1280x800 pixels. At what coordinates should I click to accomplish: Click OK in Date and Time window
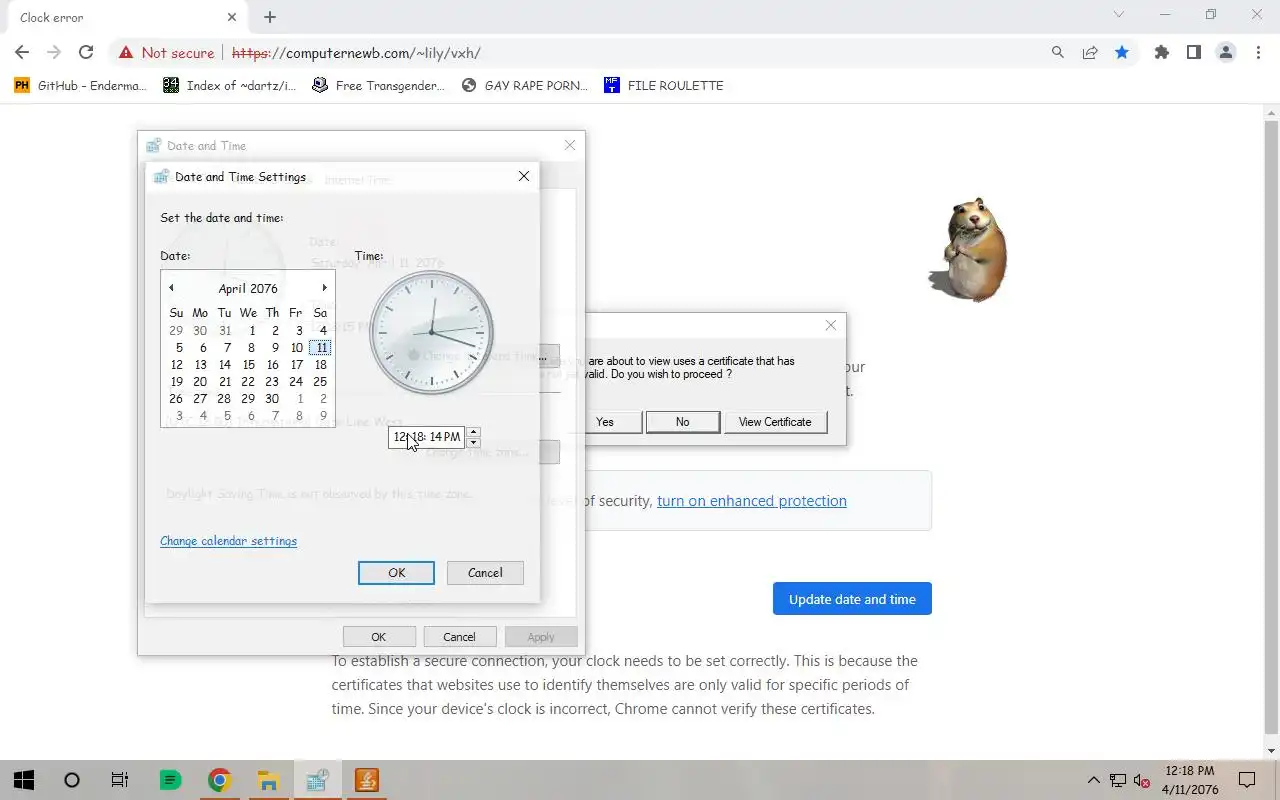coord(378,637)
